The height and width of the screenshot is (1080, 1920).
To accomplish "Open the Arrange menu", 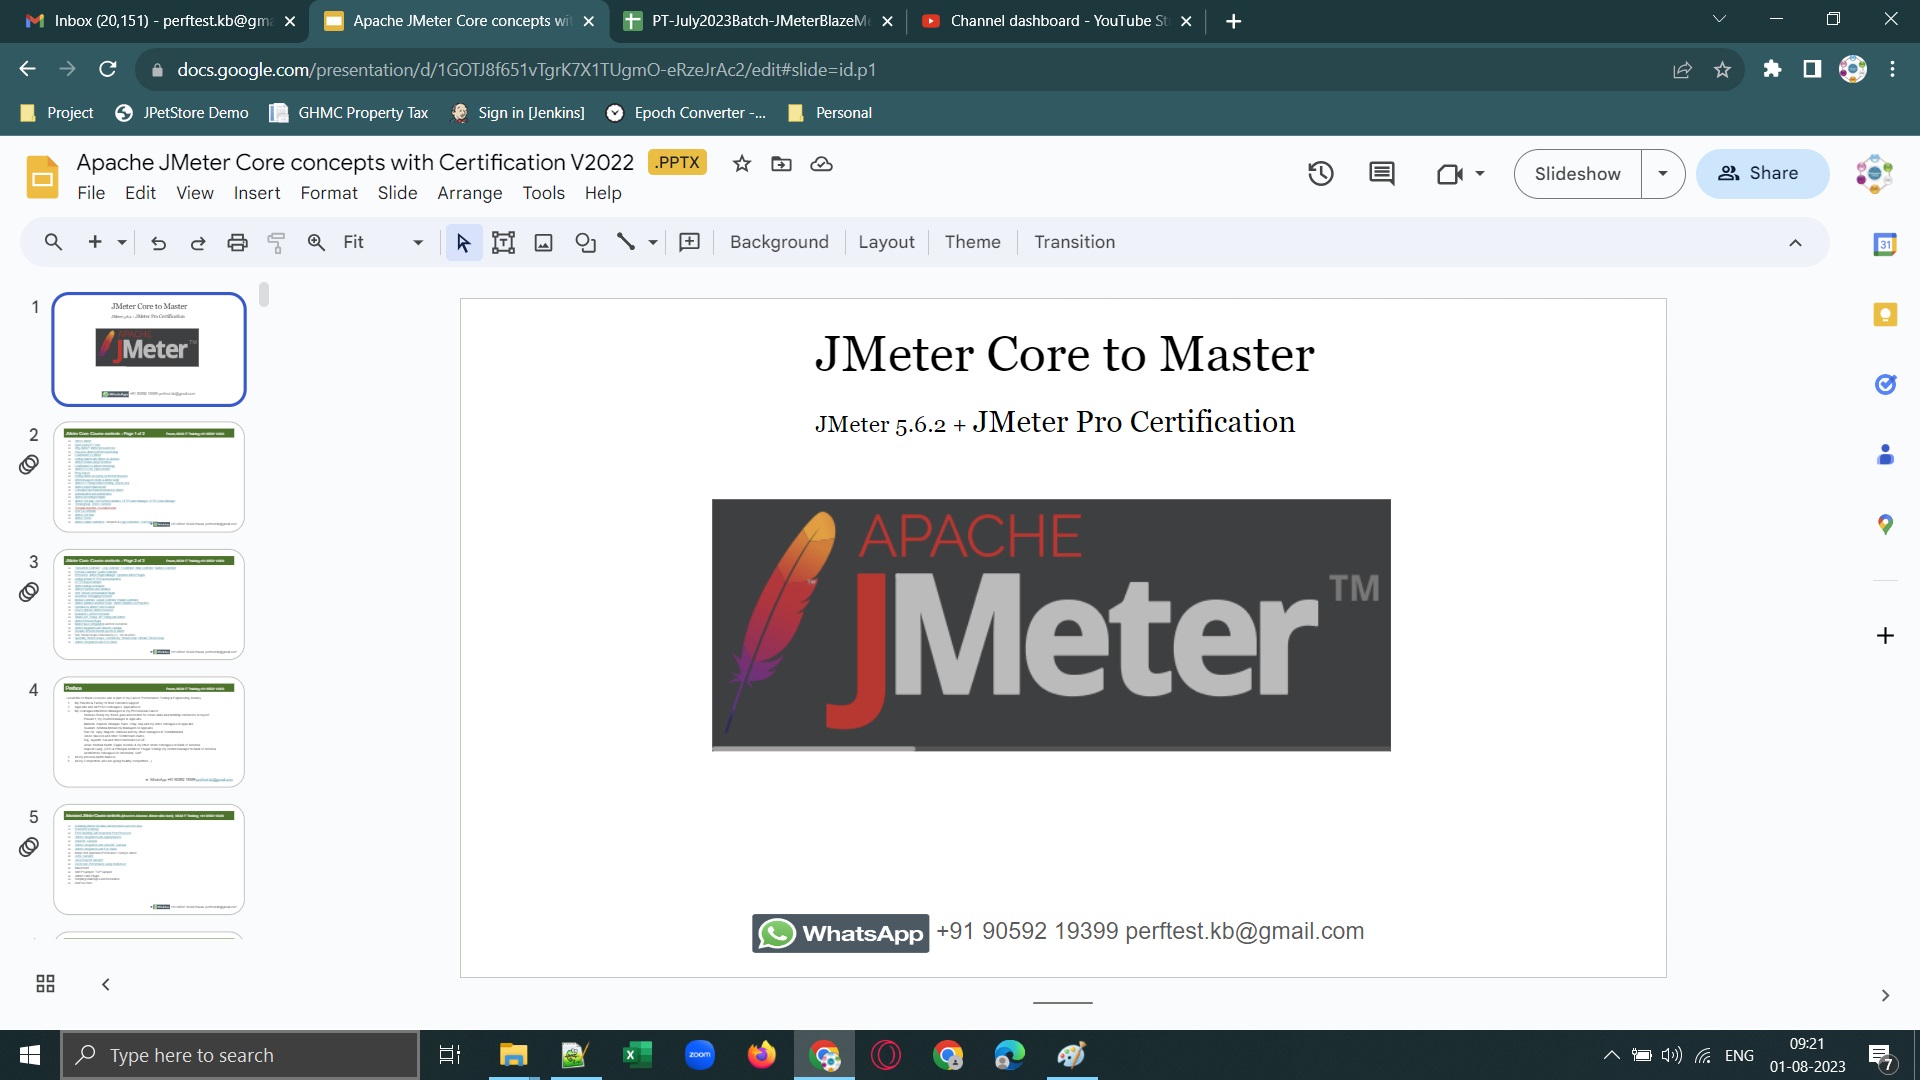I will pyautogui.click(x=469, y=193).
